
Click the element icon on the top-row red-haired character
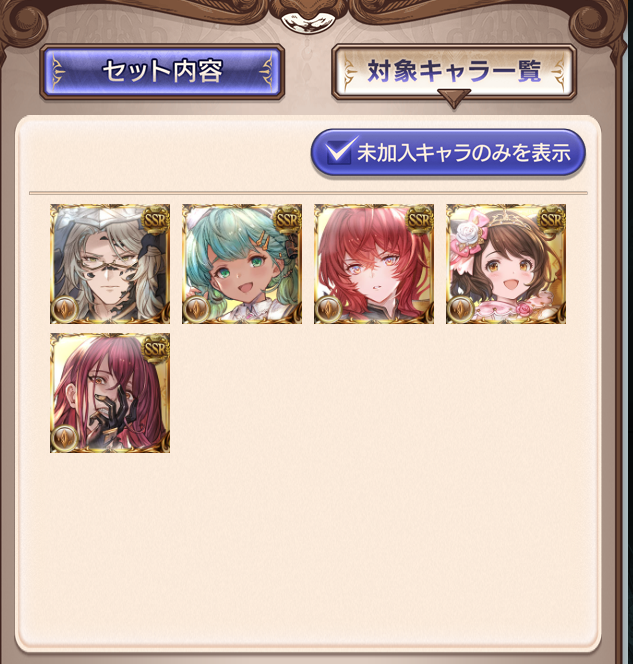[328, 309]
